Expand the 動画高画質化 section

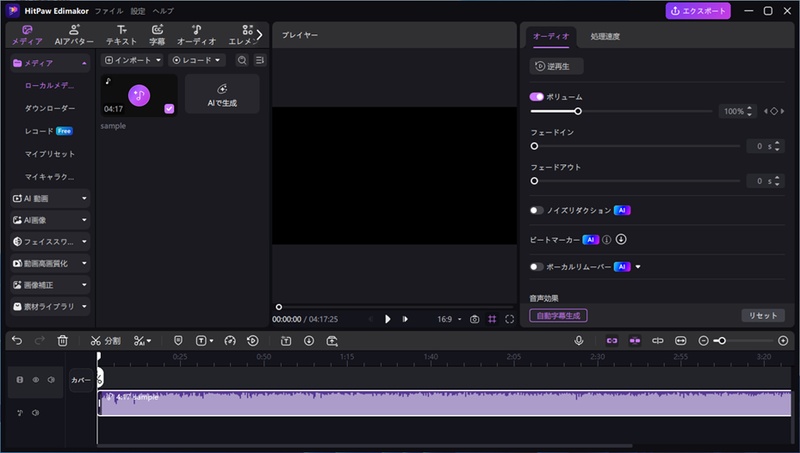(x=50, y=263)
